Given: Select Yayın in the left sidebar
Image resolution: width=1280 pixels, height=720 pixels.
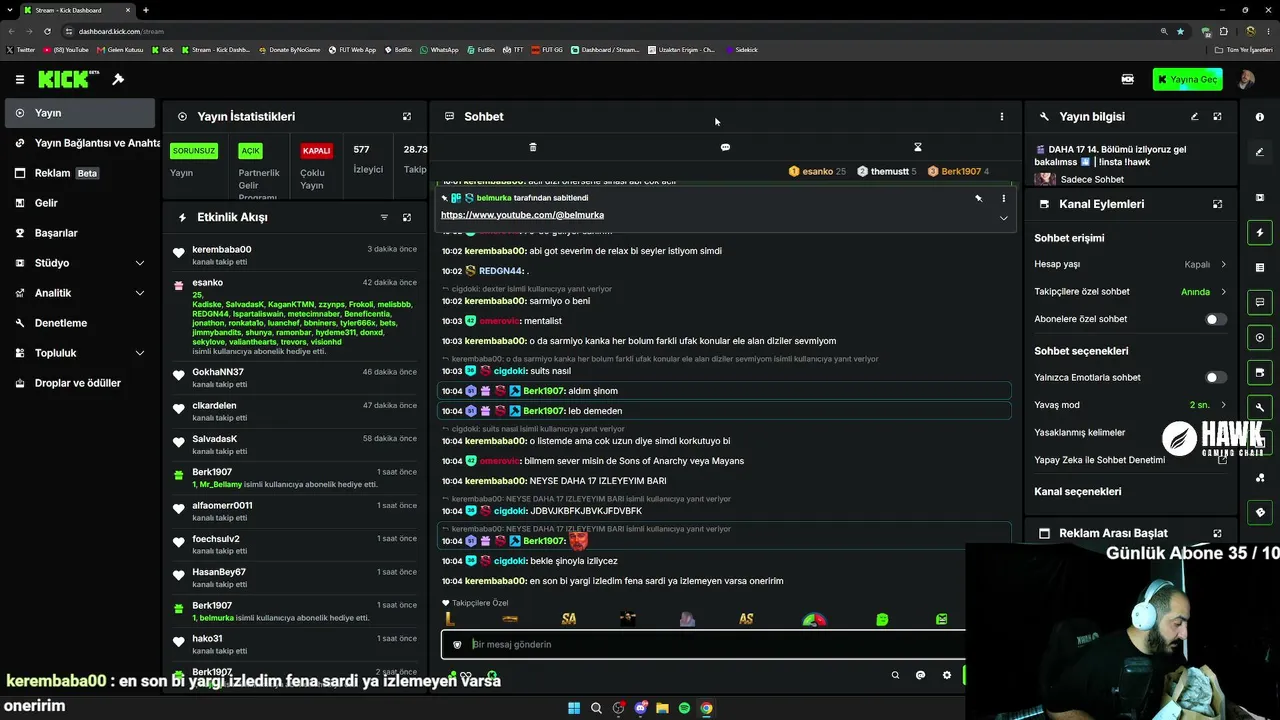Looking at the screenshot, I should coord(80,113).
